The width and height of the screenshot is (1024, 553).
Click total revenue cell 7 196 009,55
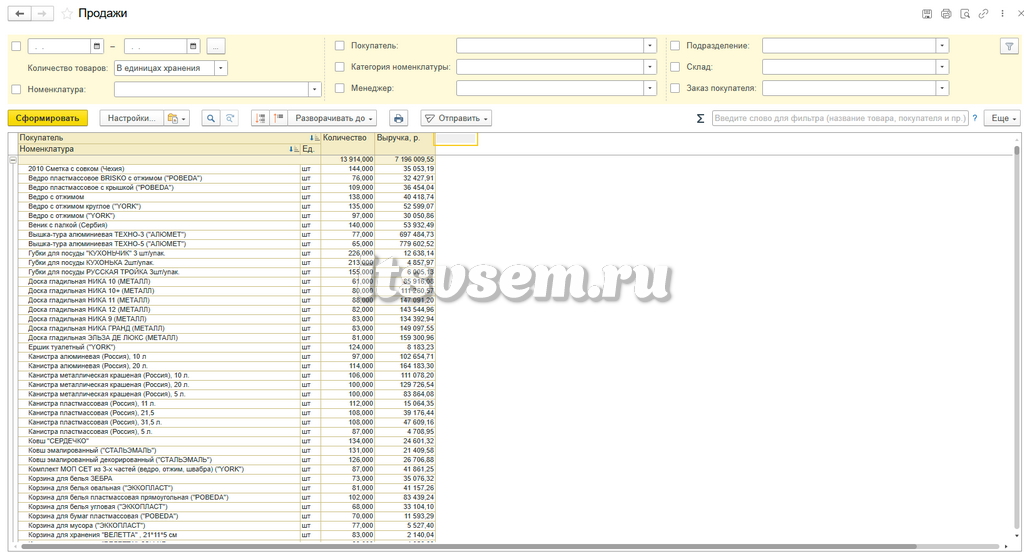click(405, 159)
